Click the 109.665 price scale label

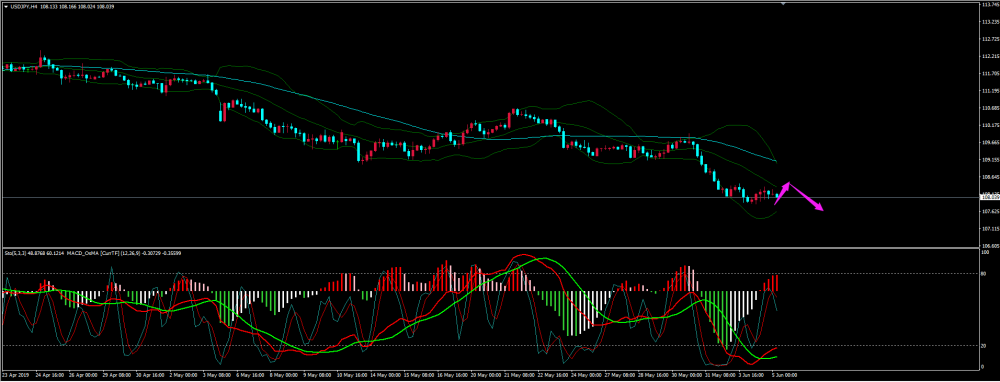click(990, 143)
